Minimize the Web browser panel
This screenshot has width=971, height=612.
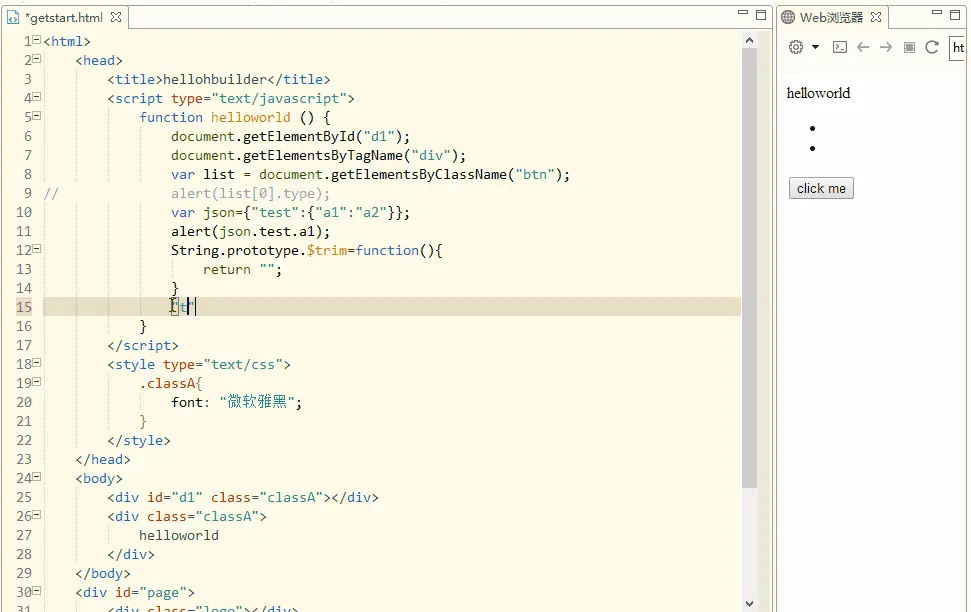point(937,13)
